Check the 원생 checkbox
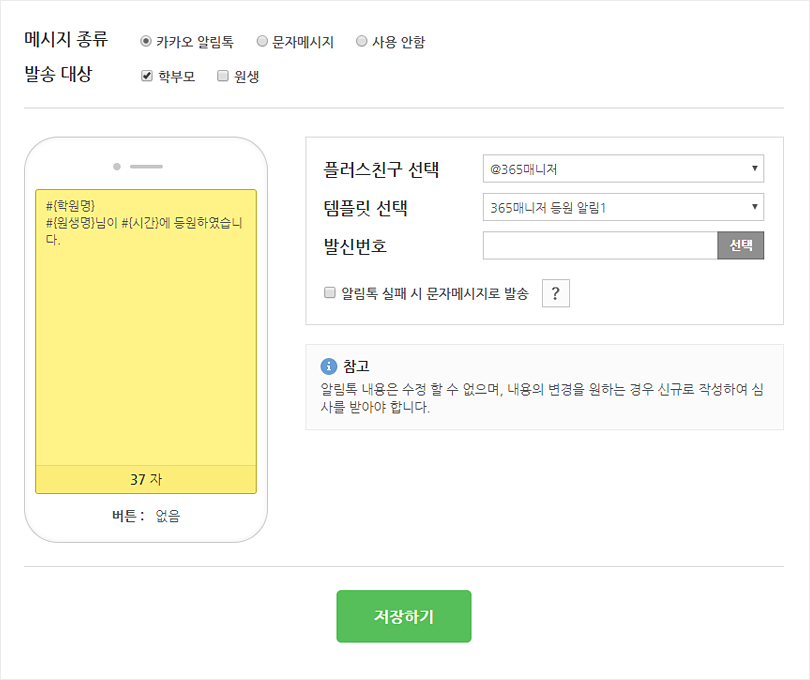The image size is (810, 680). coord(223,76)
